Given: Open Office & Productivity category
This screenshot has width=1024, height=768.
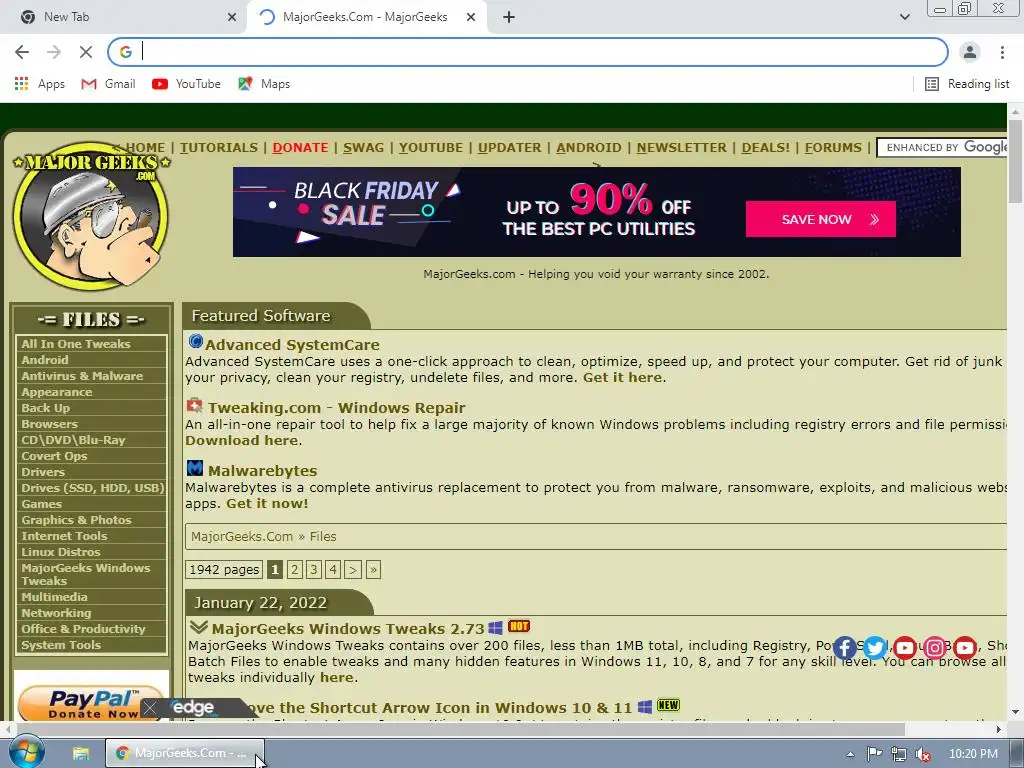Looking at the screenshot, I should [91, 630].
